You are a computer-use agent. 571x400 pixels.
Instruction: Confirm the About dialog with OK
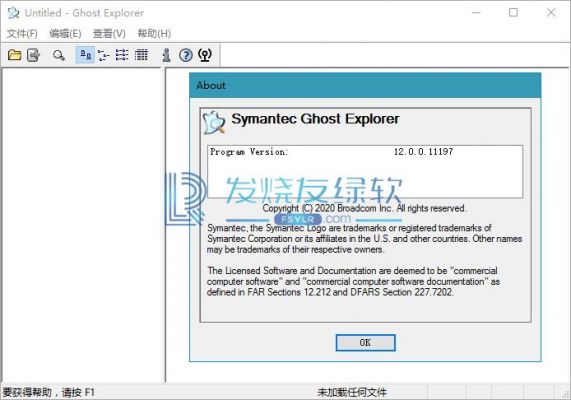365,342
